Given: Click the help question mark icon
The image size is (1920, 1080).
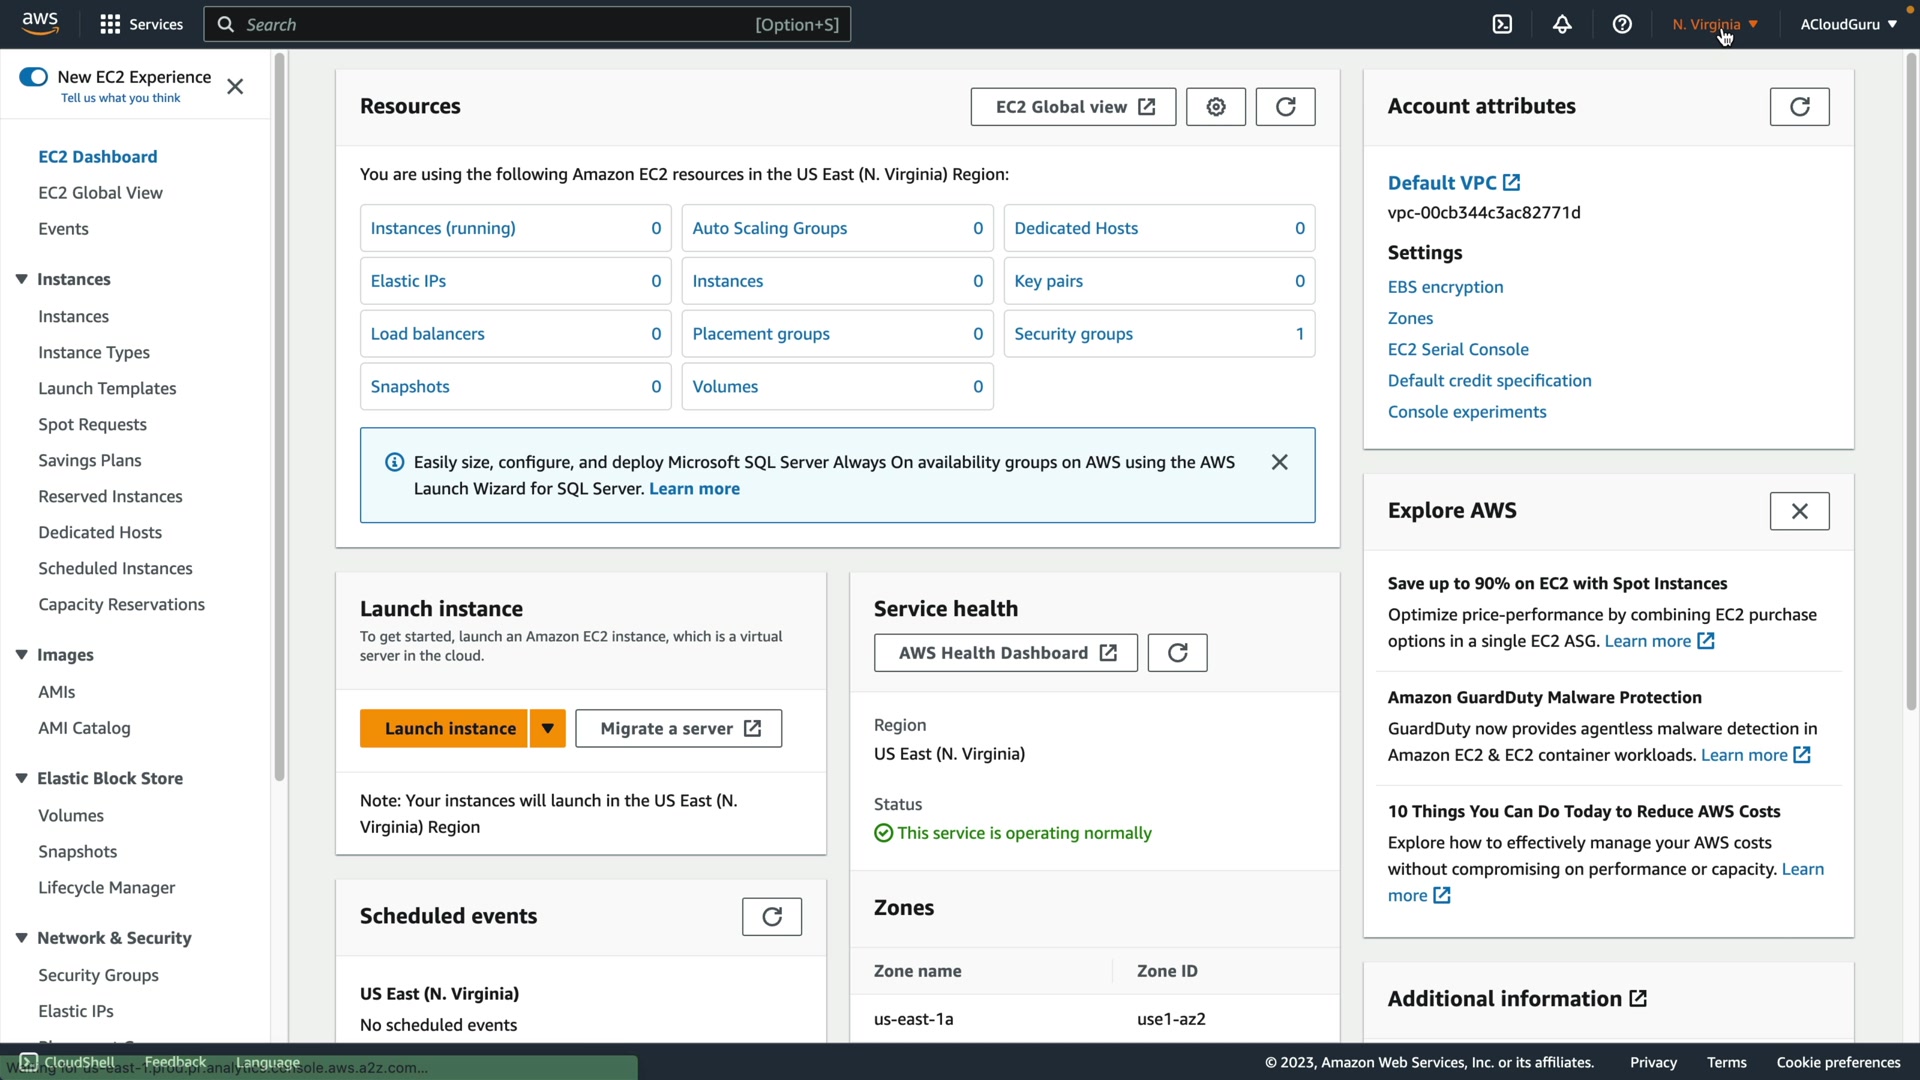Looking at the screenshot, I should [1622, 24].
